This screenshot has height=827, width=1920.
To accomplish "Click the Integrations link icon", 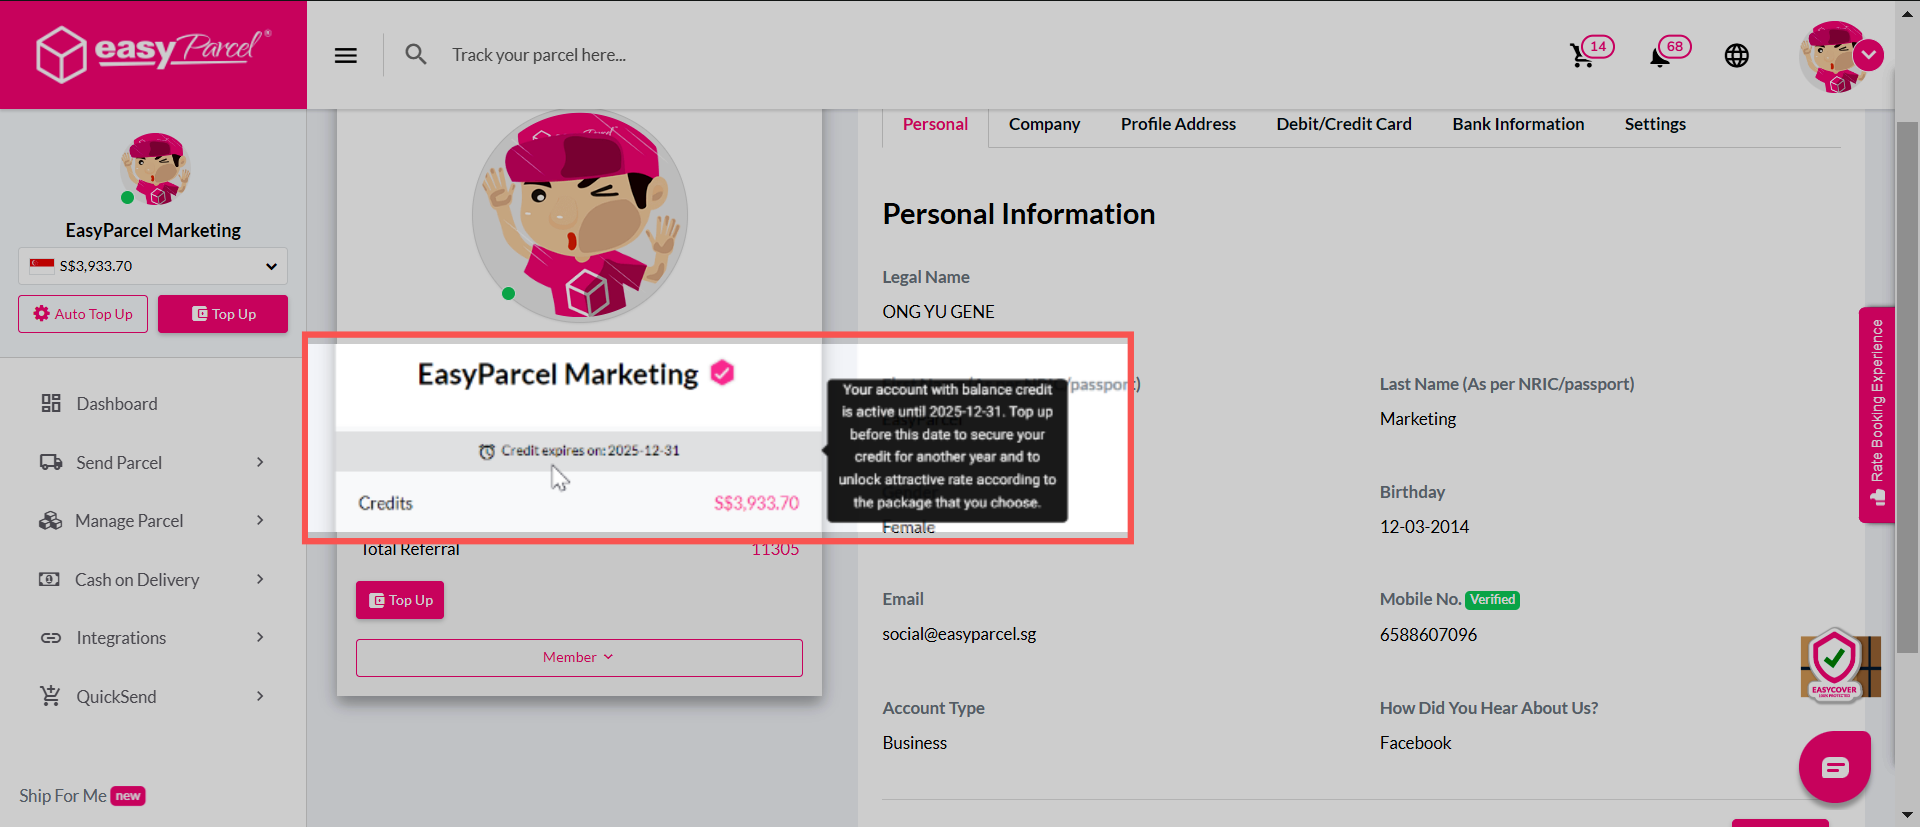I will click(x=51, y=638).
